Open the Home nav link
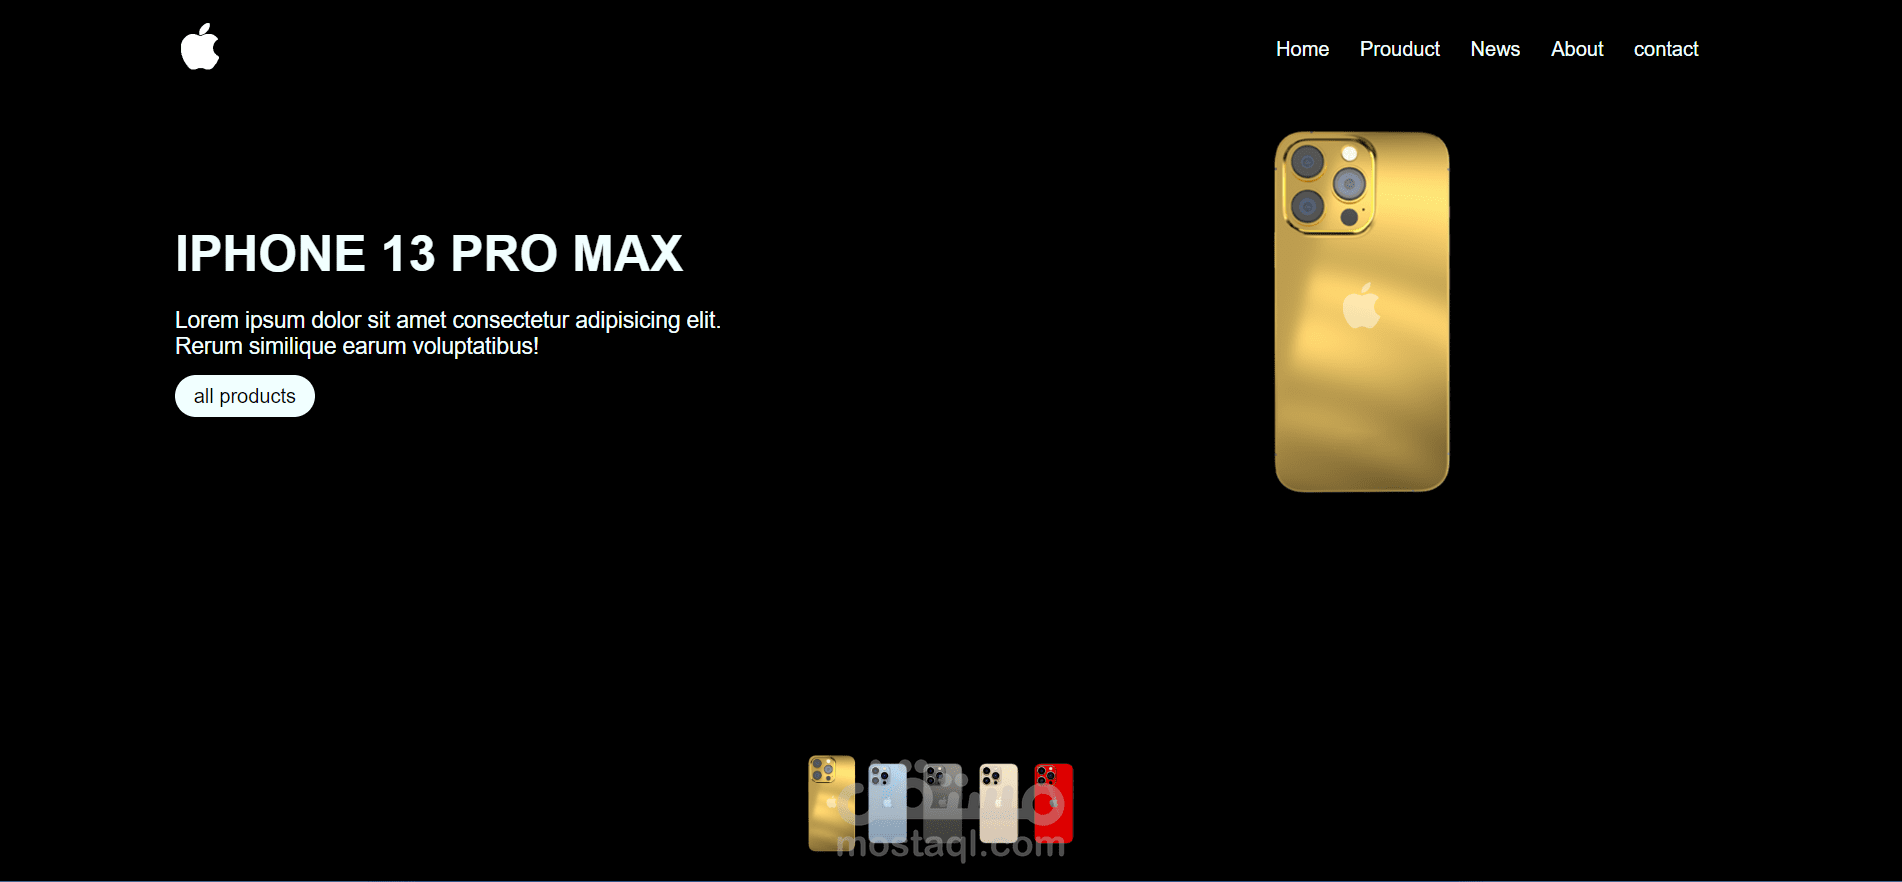 [1302, 49]
